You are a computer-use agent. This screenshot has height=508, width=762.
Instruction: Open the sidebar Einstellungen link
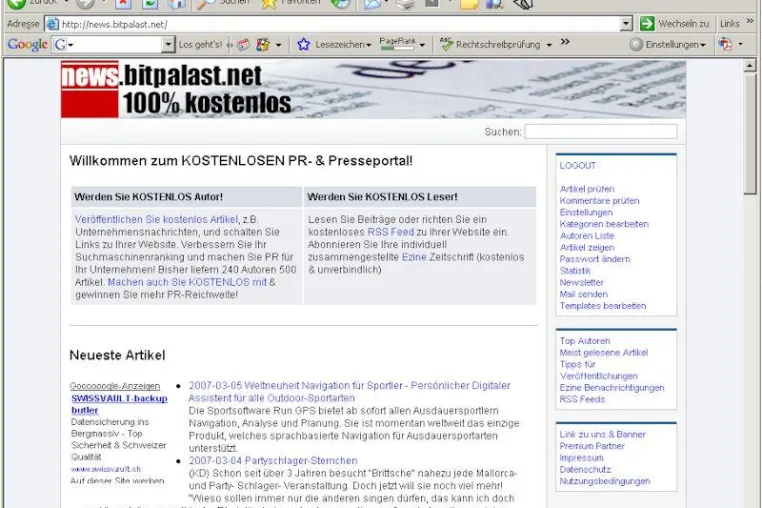[x=586, y=212]
